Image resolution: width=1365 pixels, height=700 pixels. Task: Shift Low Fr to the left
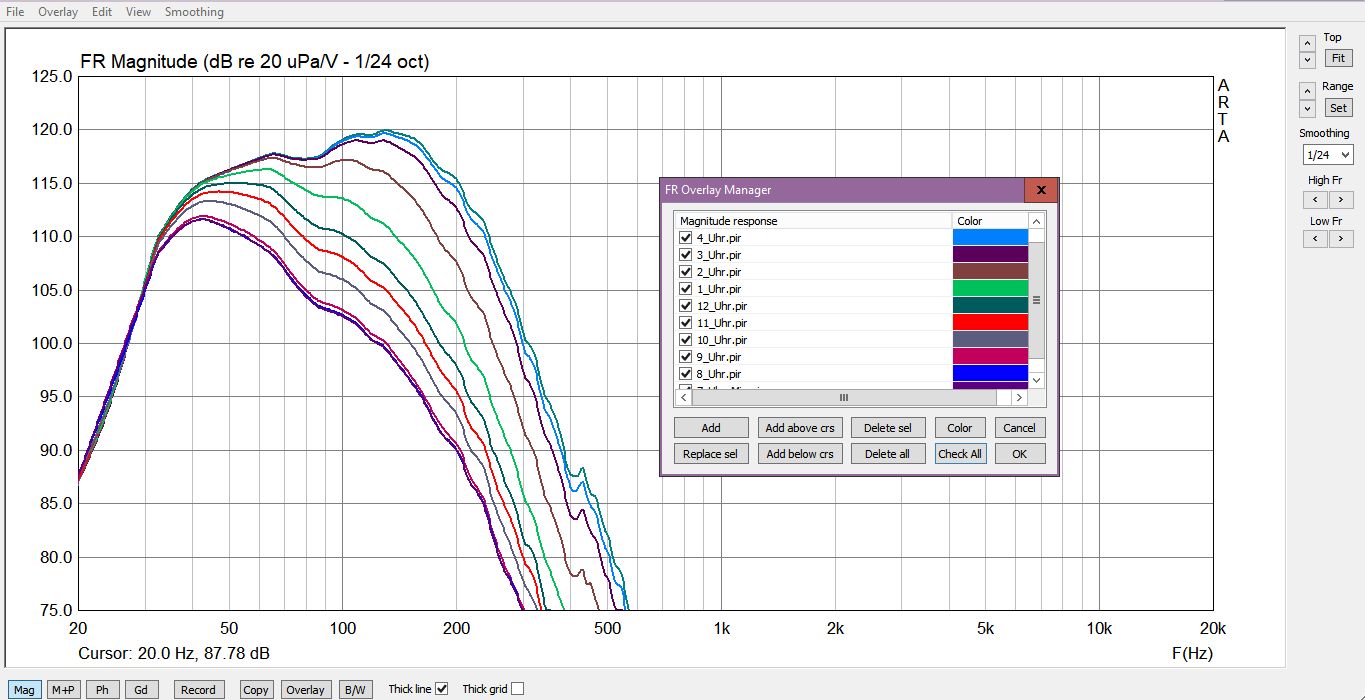(1315, 239)
